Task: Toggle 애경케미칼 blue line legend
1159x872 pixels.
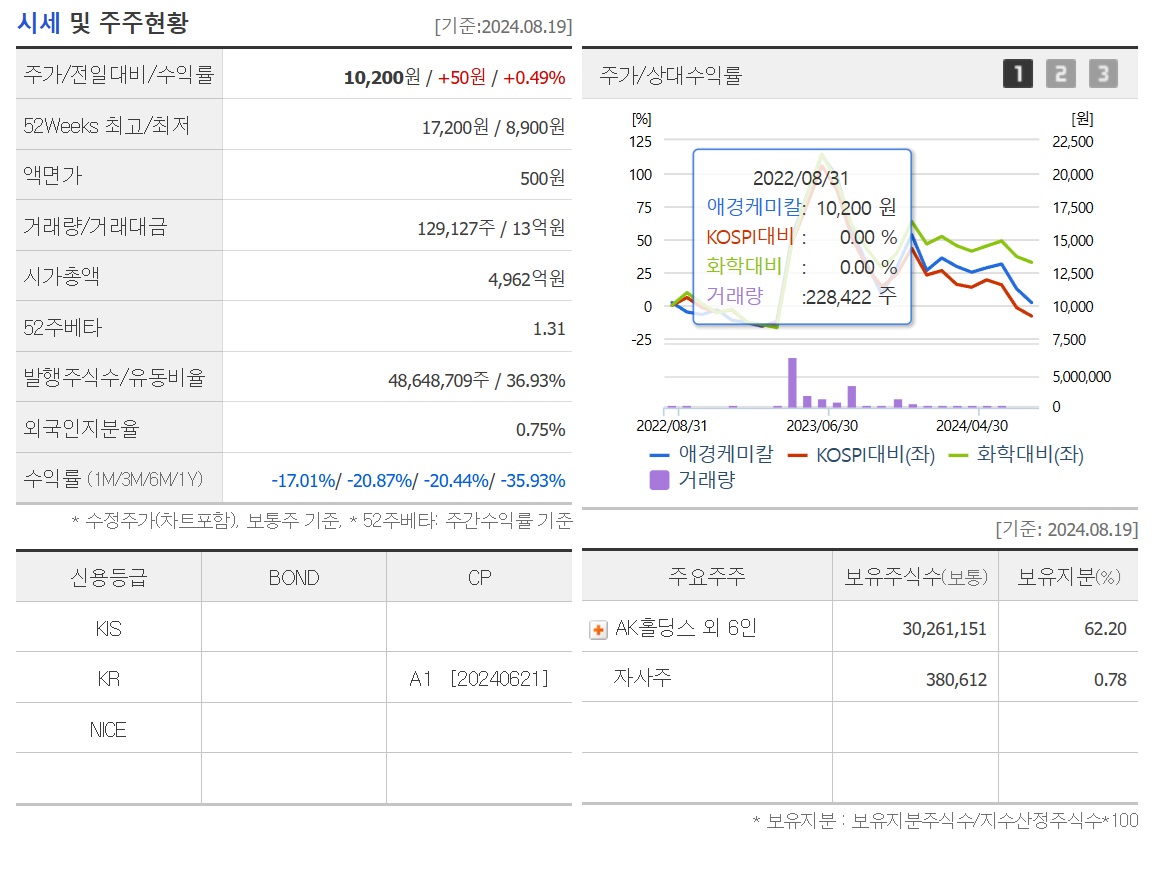Action: [x=711, y=454]
